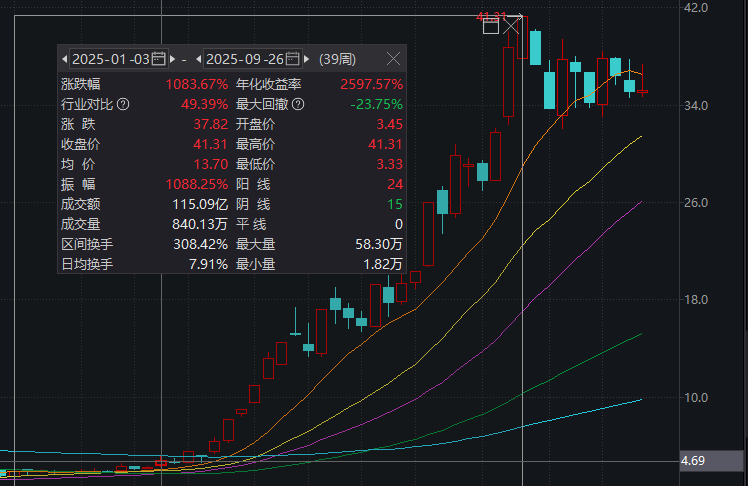Click the (39周) period label

coord(340,59)
